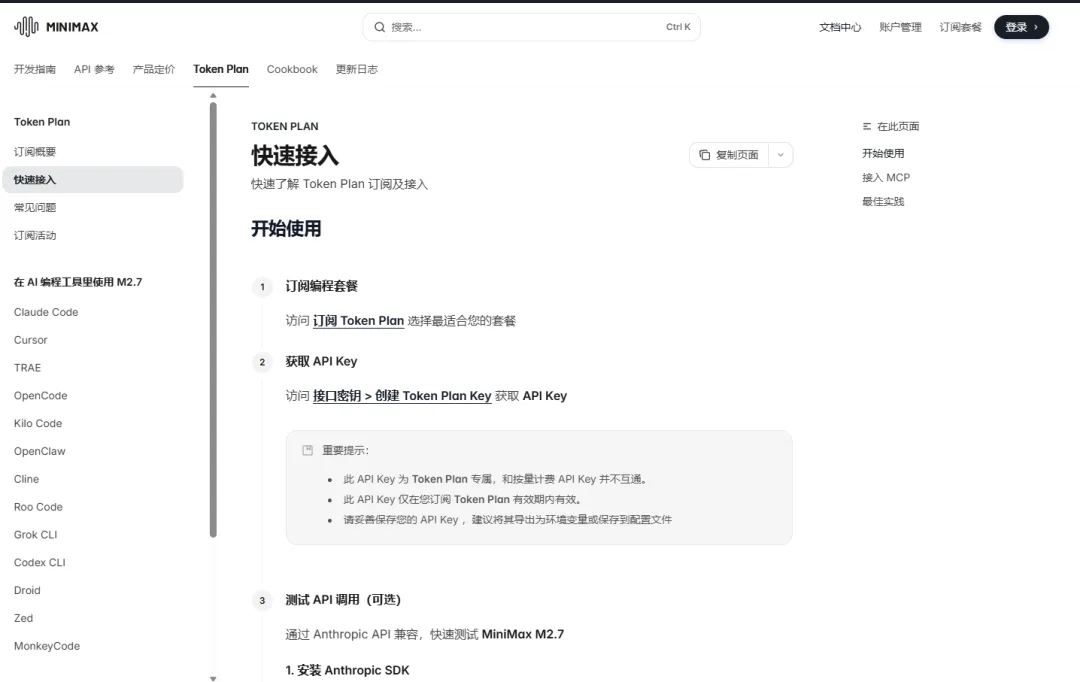Open Claude Code sidebar entry
This screenshot has width=1080, height=682.
tap(46, 312)
